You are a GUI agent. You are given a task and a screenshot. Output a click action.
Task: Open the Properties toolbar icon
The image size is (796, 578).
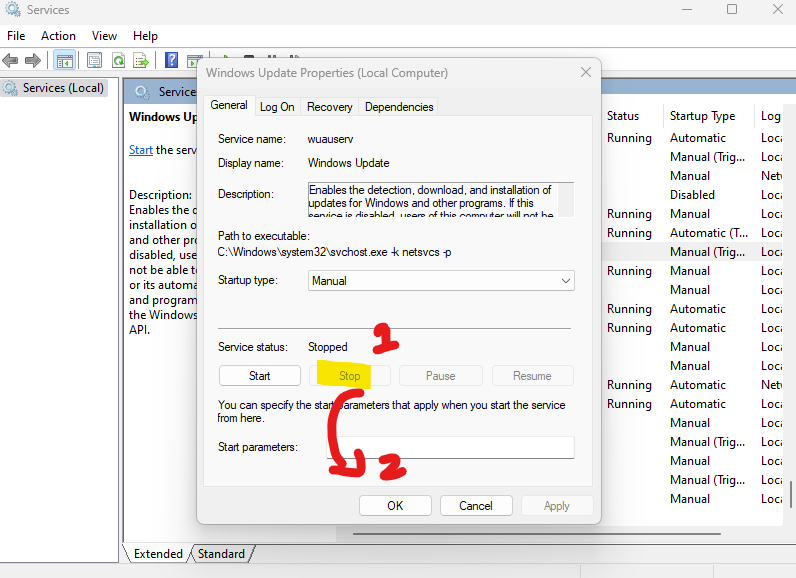(94, 61)
